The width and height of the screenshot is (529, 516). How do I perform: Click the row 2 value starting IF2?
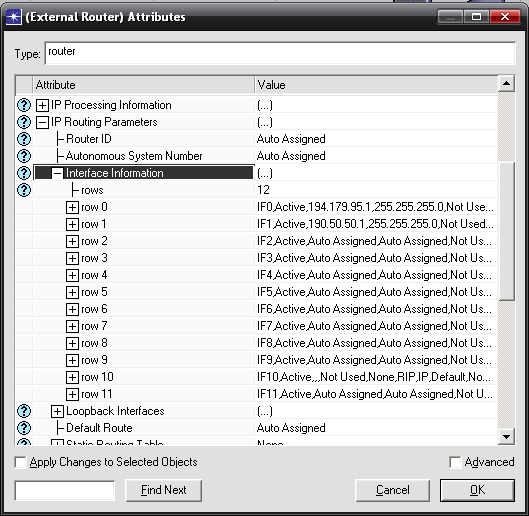[374, 241]
